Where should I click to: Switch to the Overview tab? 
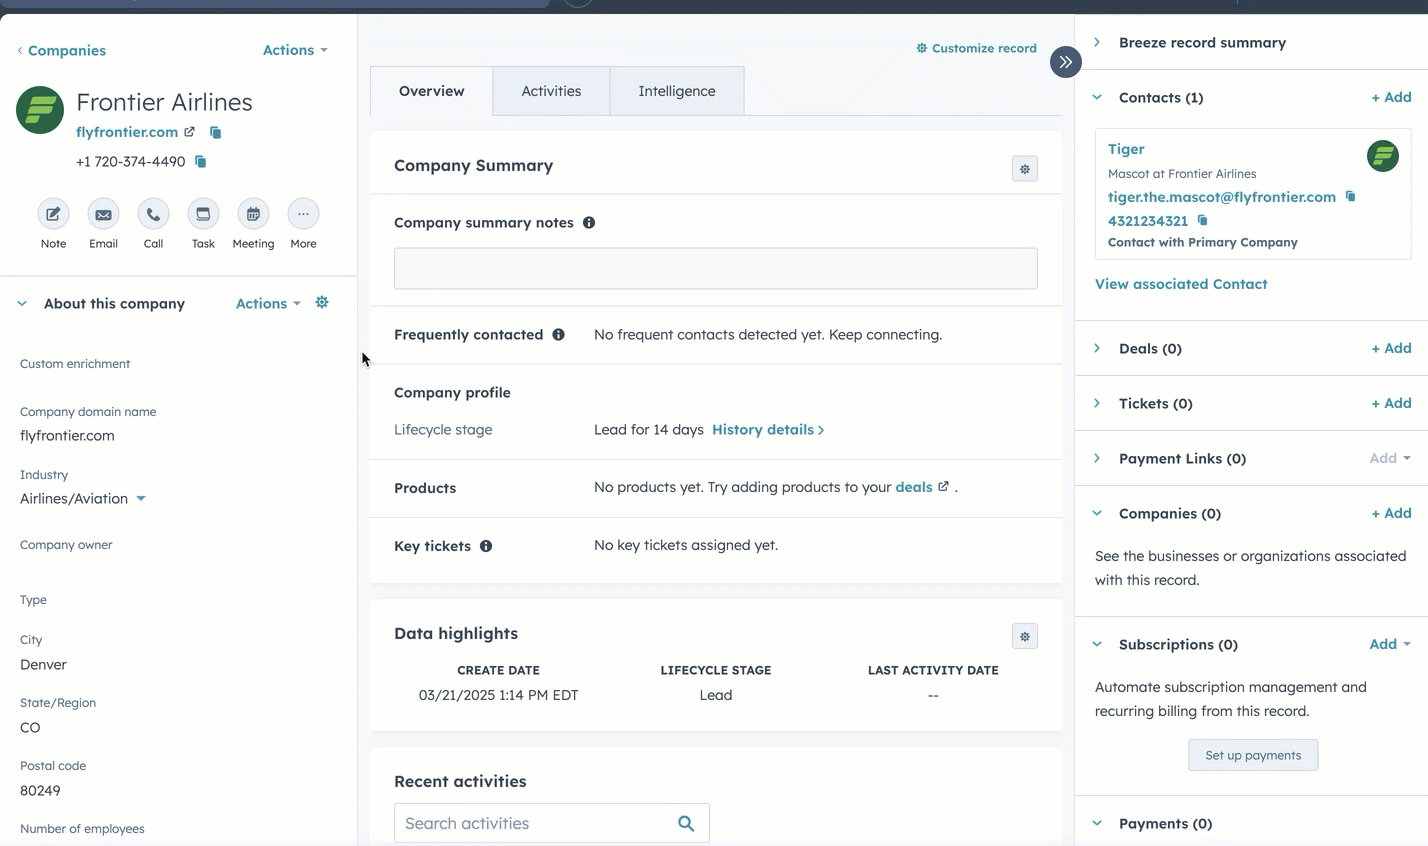tap(431, 91)
